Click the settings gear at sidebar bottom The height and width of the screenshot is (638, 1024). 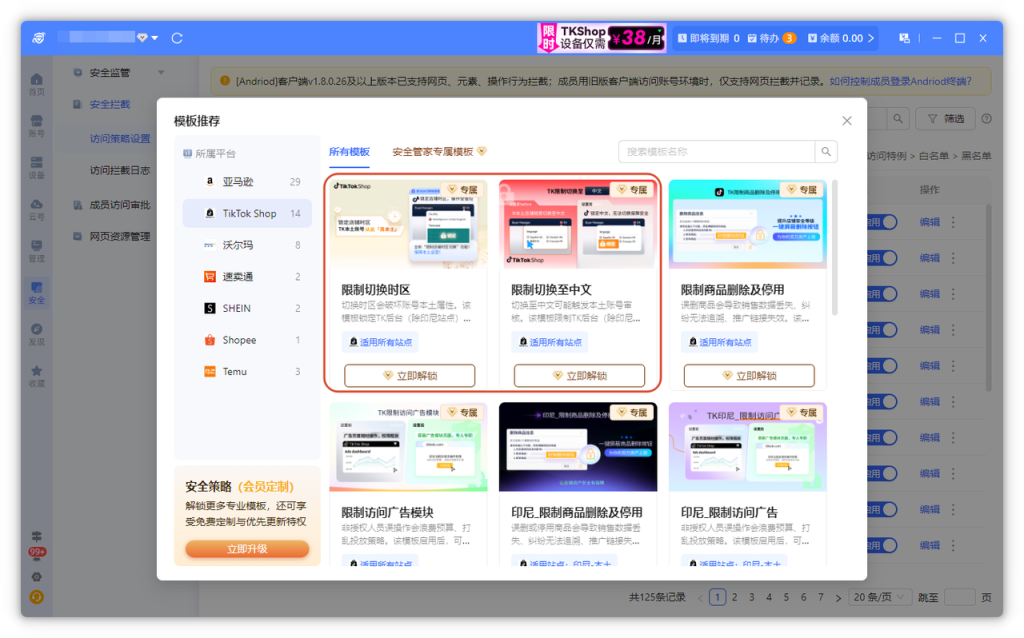37,576
